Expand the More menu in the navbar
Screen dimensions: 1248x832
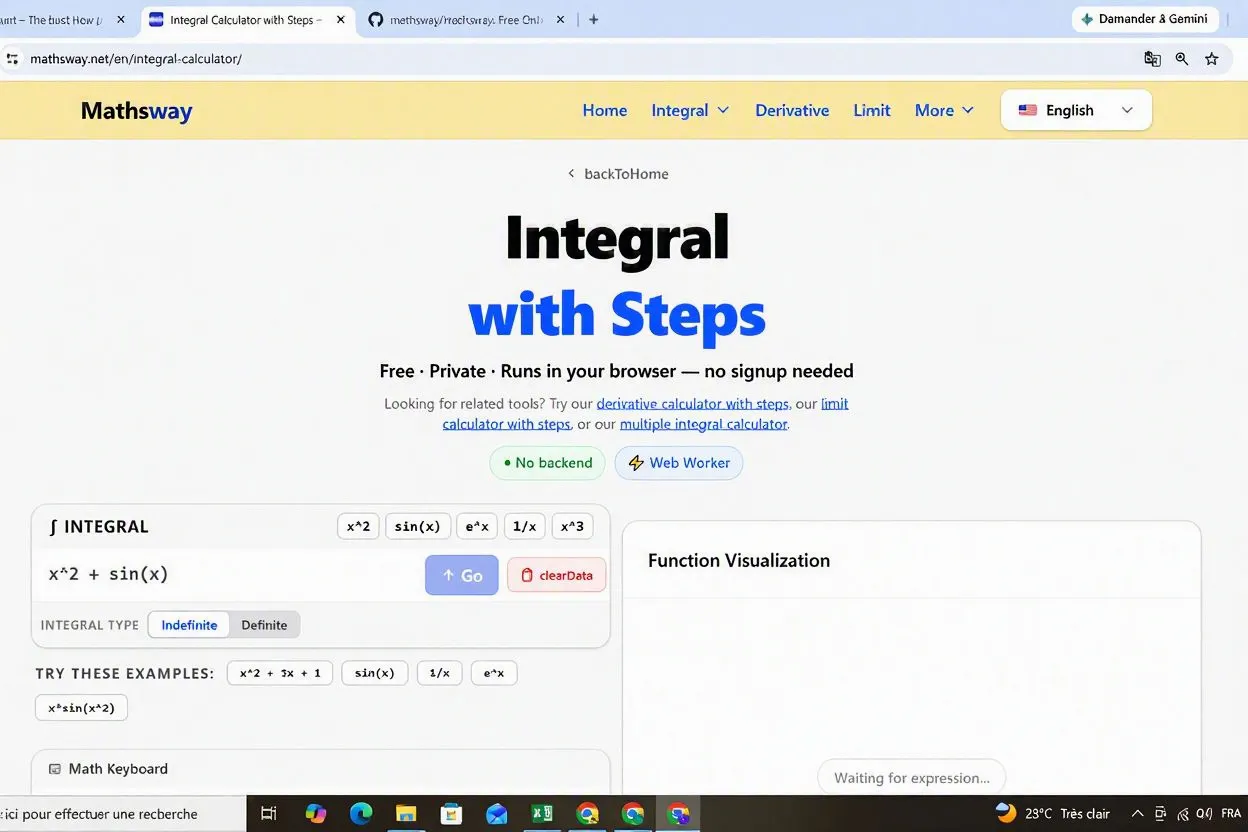click(x=944, y=110)
